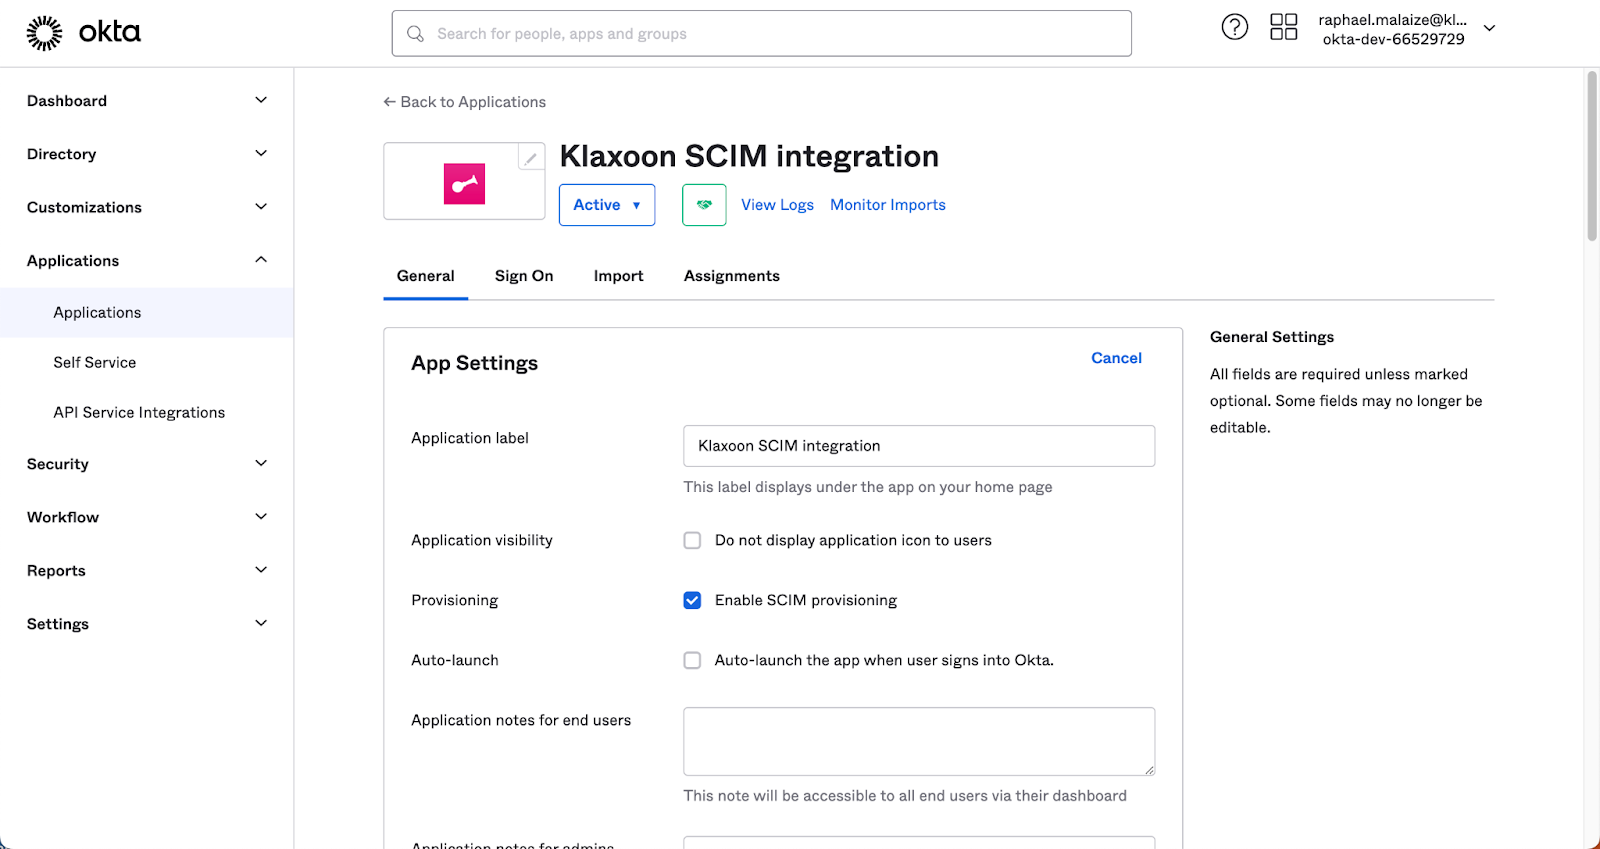Uncheck Enable SCIM provisioning
Image resolution: width=1600 pixels, height=849 pixels.
click(x=692, y=601)
